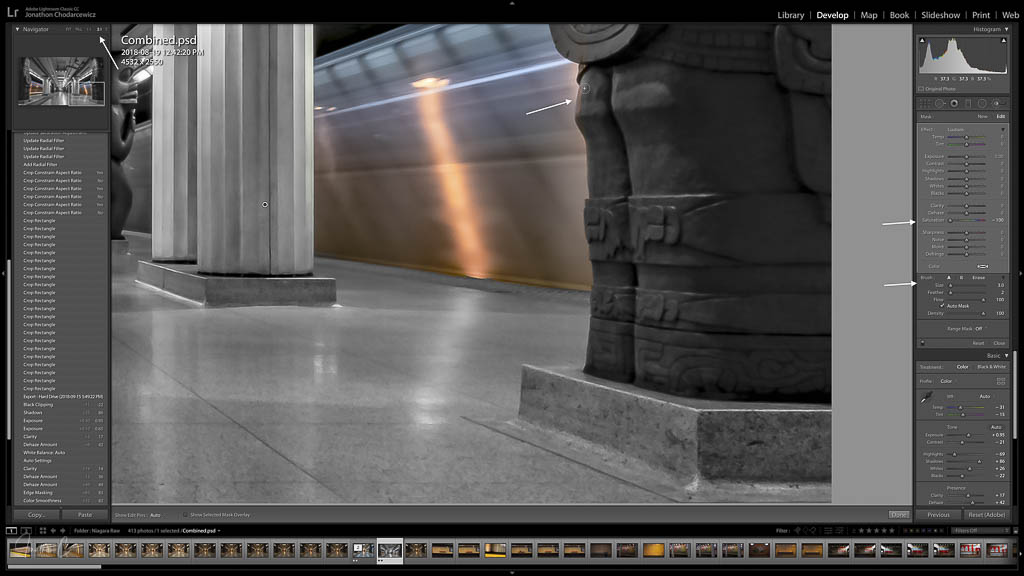Collapse the Histogram panel
This screenshot has width=1024, height=576.
point(1006,29)
